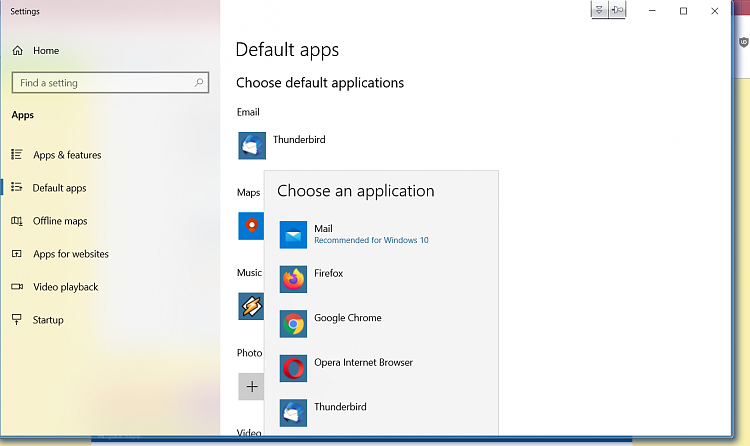This screenshot has width=750, height=446.
Task: Click the pin icon in the title bar
Action: [617, 10]
